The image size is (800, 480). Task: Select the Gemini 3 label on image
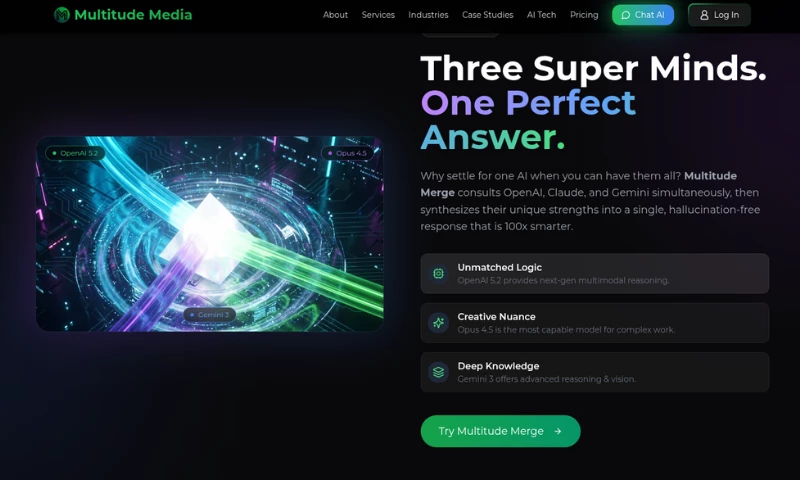tap(210, 315)
